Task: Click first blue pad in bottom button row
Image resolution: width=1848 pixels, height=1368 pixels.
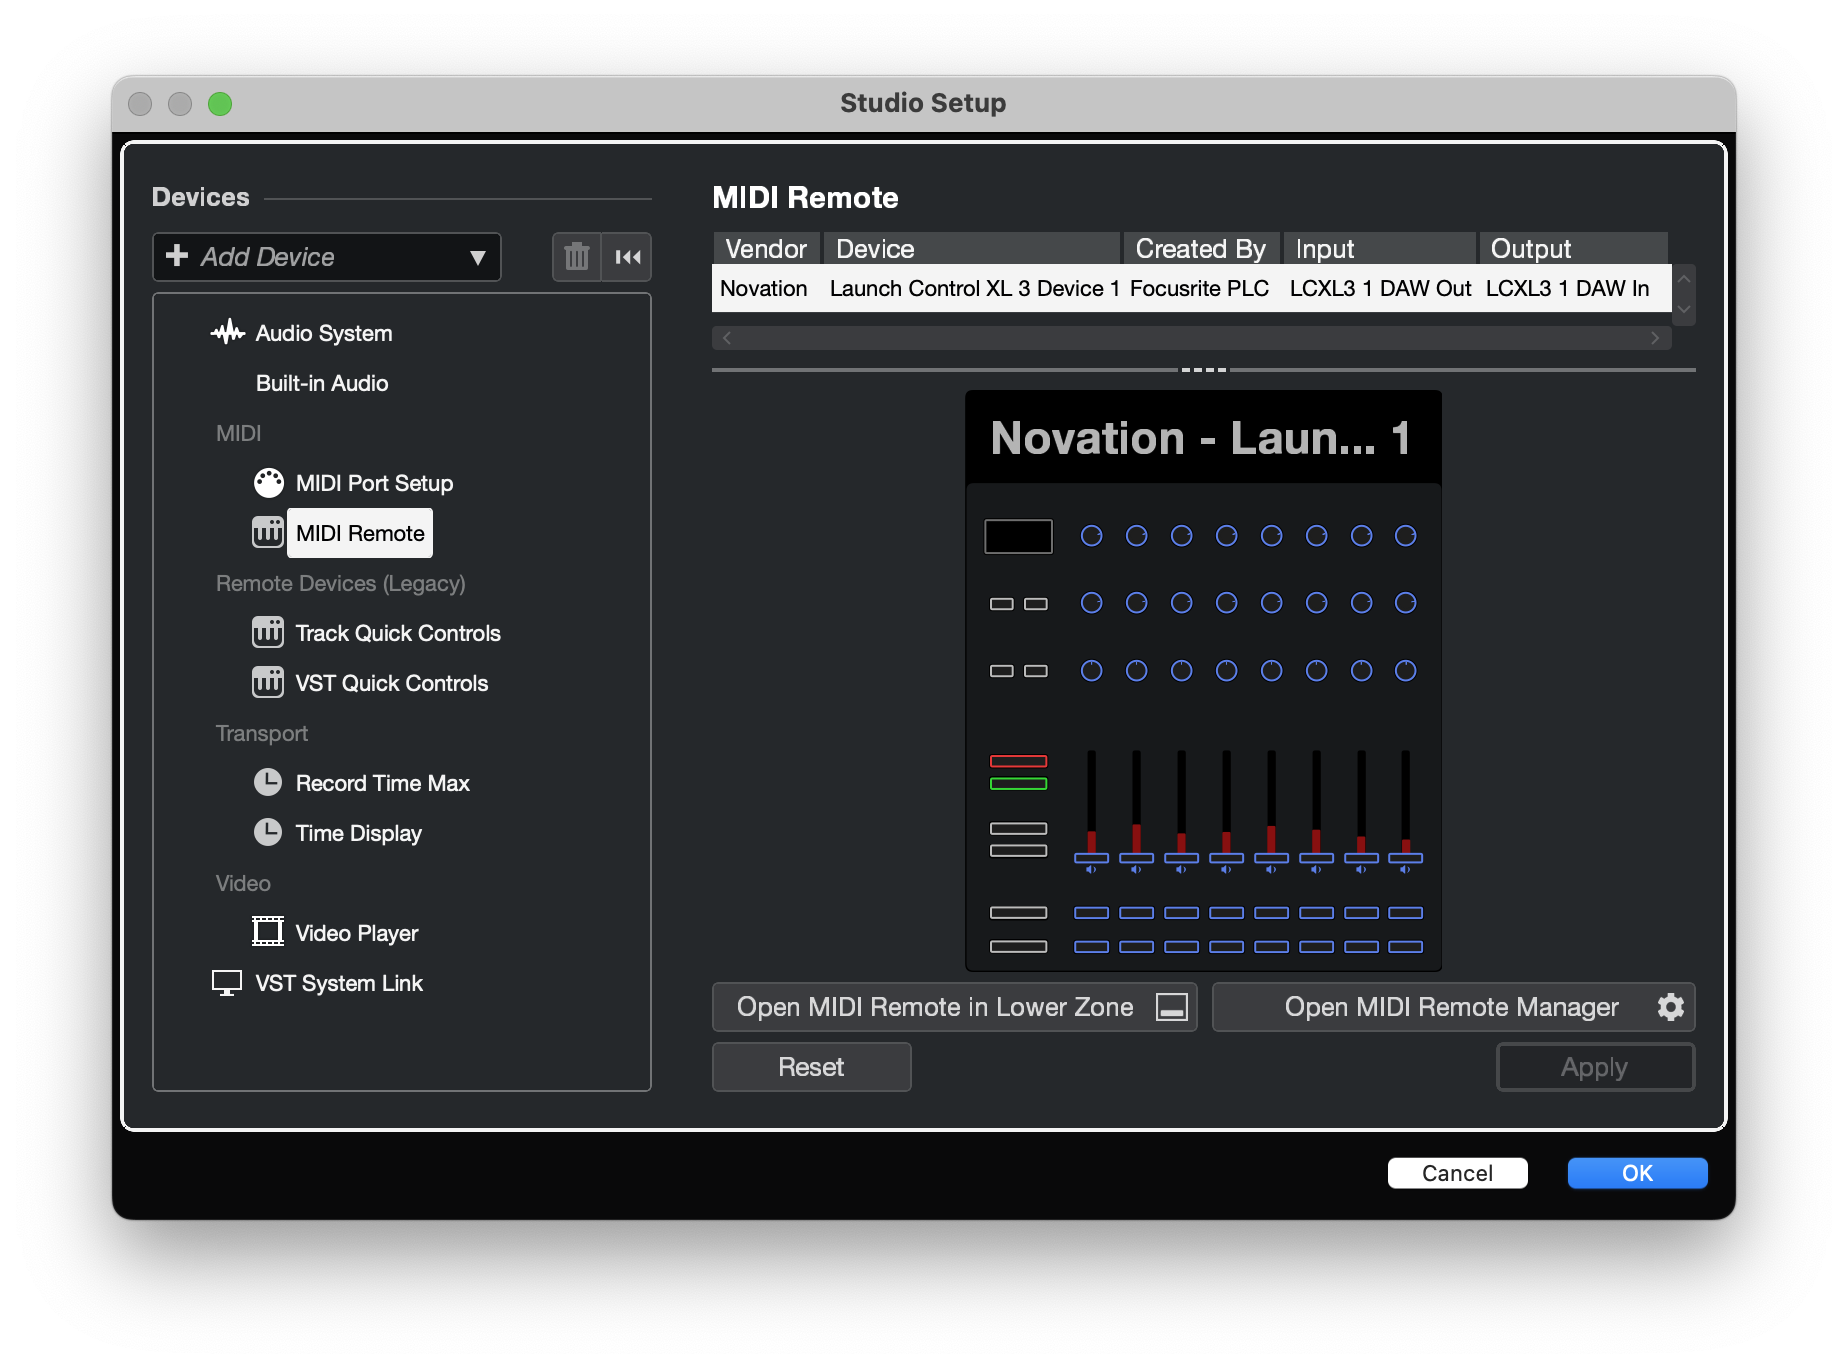Action: (1091, 947)
